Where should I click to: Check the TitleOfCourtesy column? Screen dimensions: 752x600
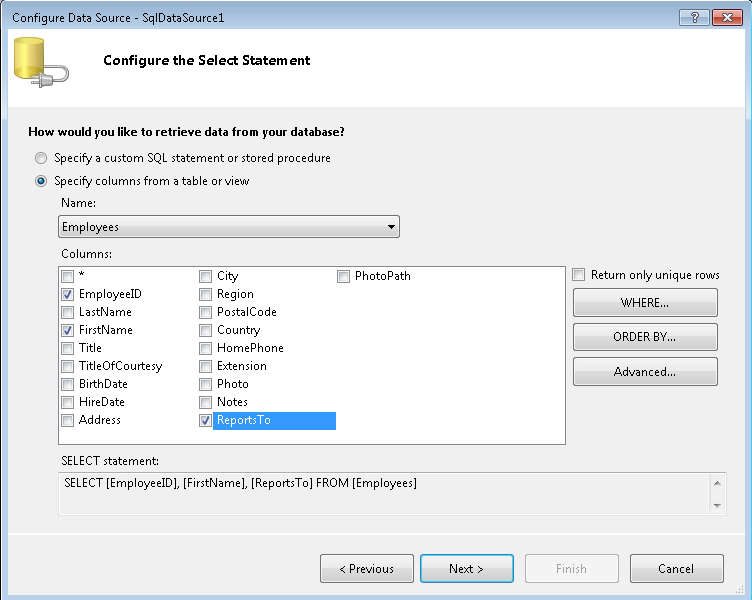click(x=68, y=366)
